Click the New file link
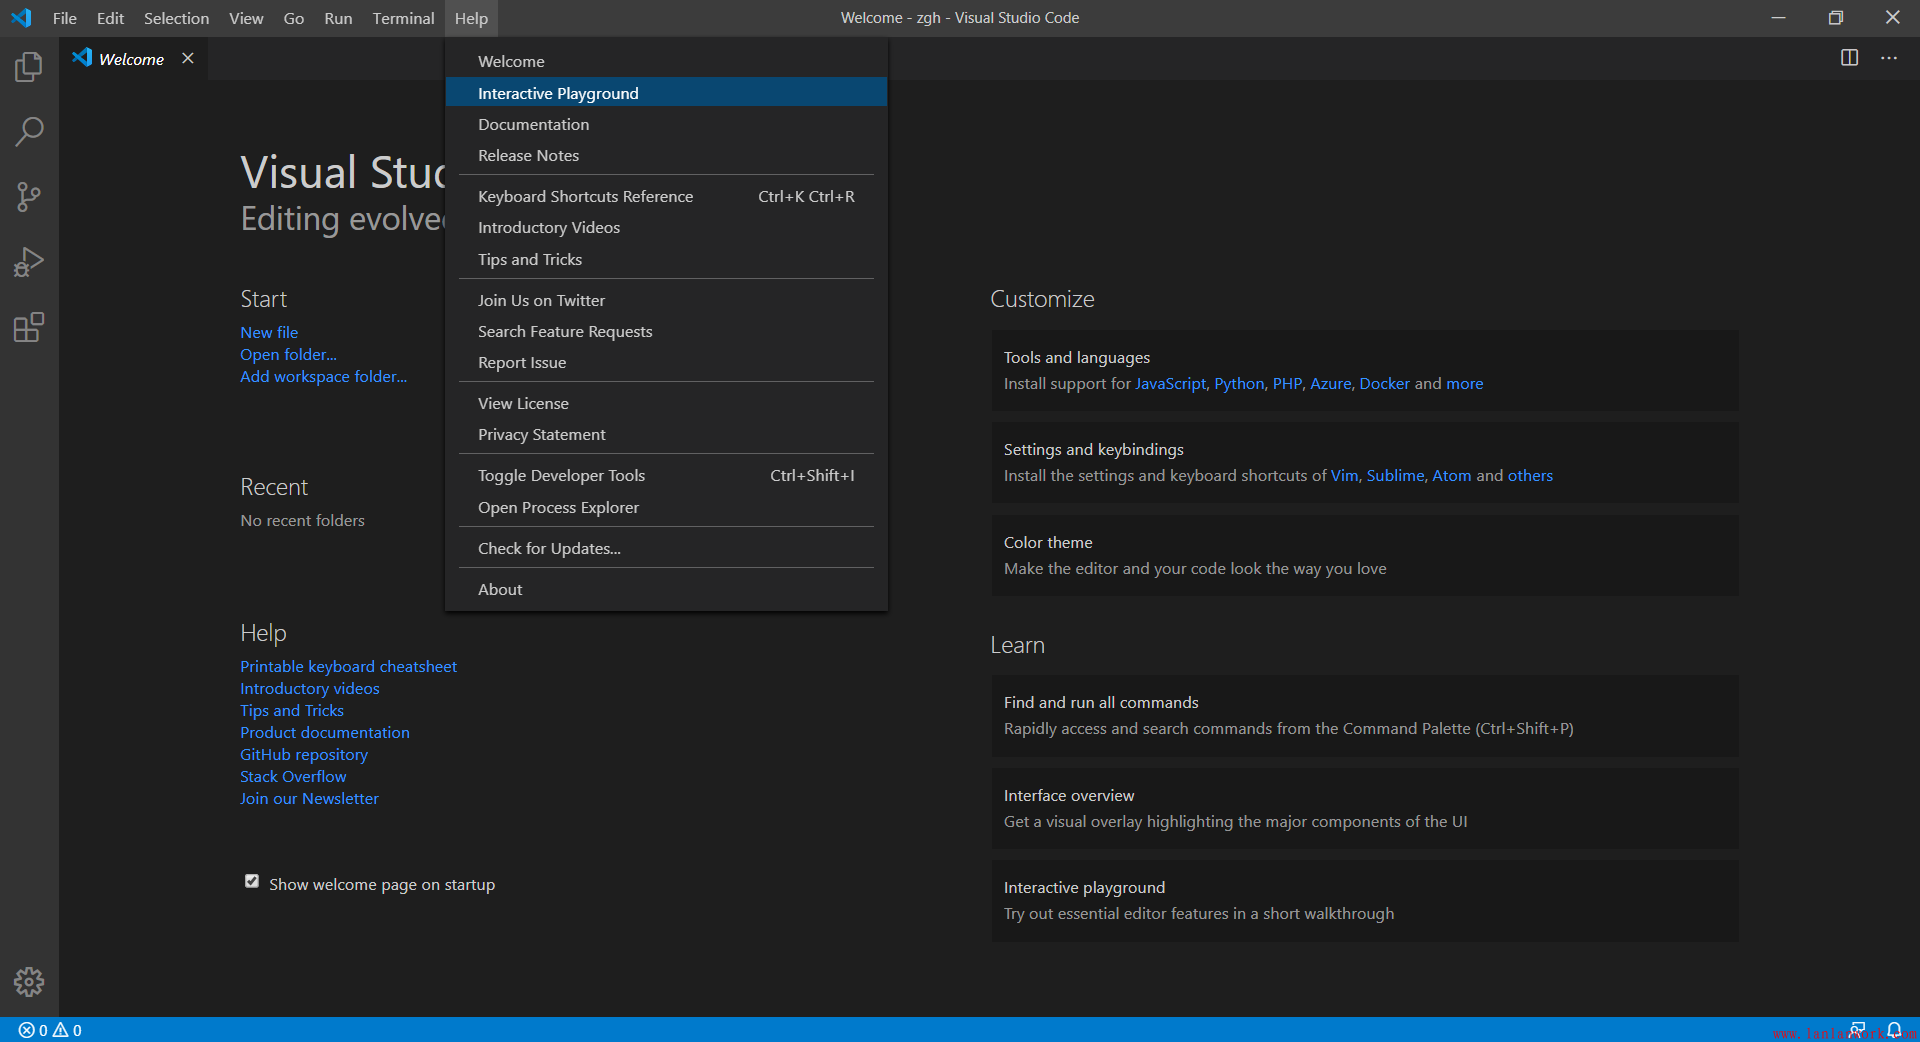 tap(269, 332)
